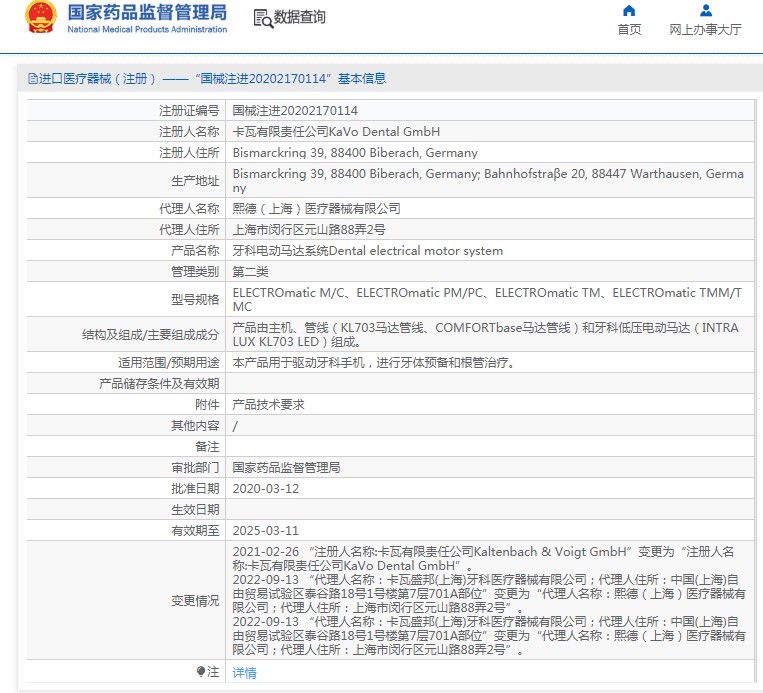Select the 产品技术要求 attachment text

(268, 404)
